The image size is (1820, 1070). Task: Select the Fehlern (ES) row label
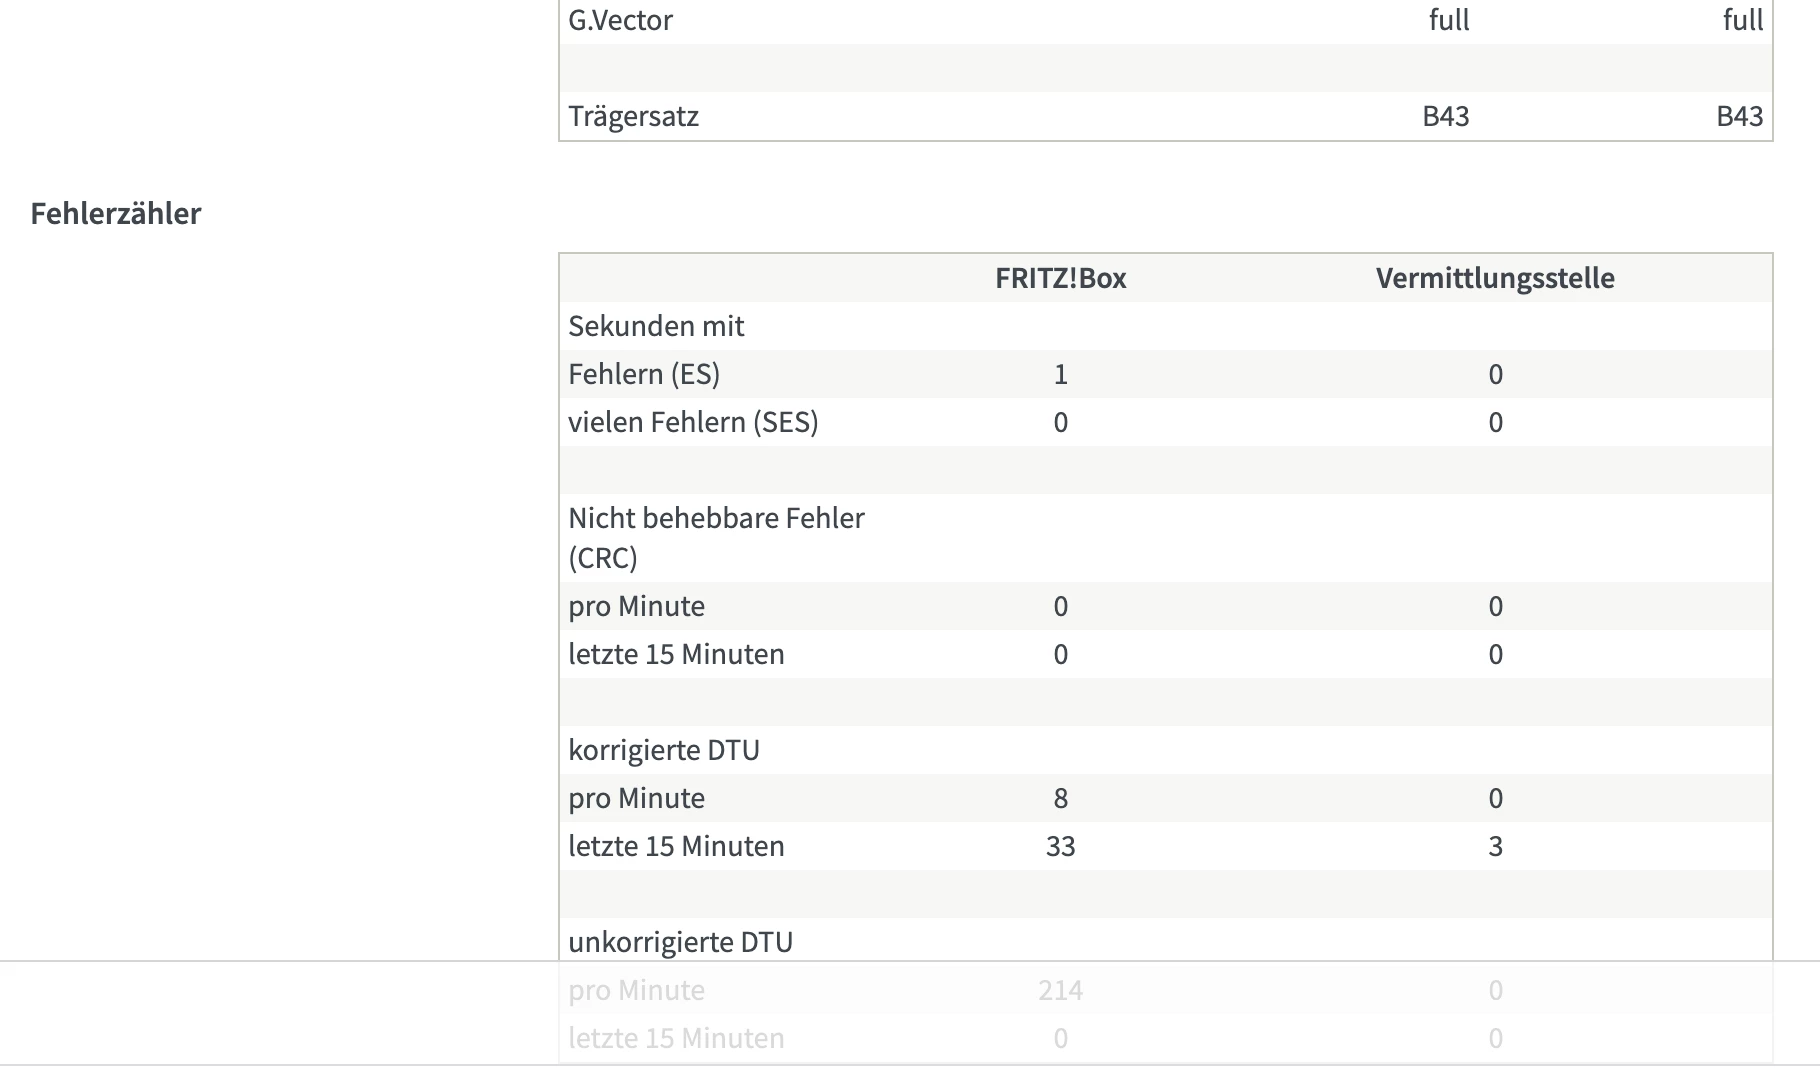(x=644, y=374)
